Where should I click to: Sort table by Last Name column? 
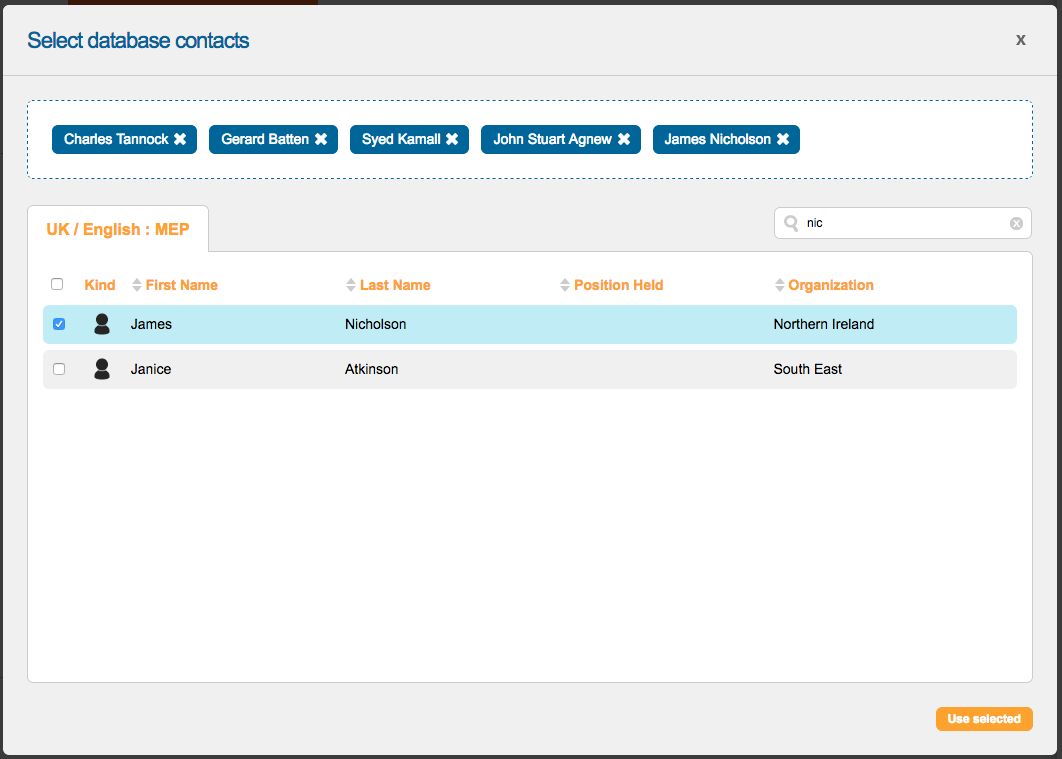pos(394,285)
